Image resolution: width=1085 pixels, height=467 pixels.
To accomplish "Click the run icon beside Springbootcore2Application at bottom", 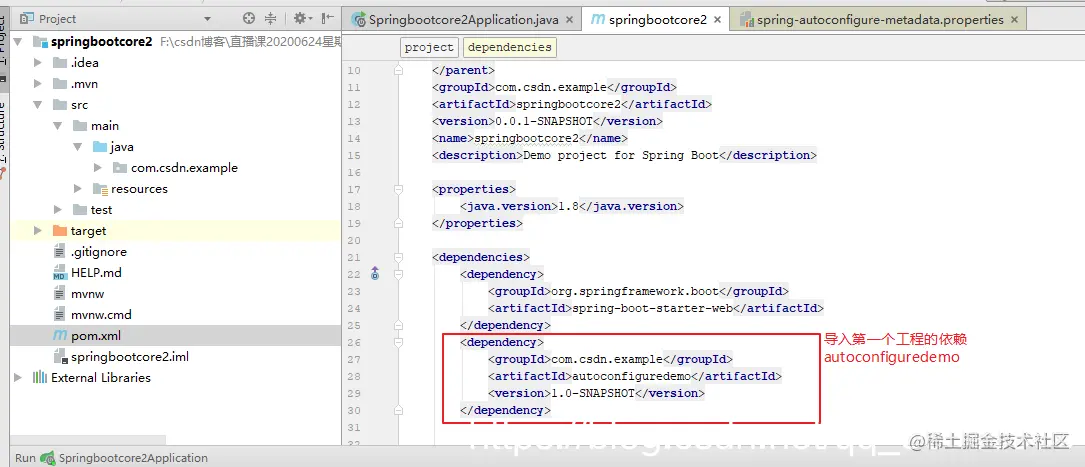I will 48,458.
